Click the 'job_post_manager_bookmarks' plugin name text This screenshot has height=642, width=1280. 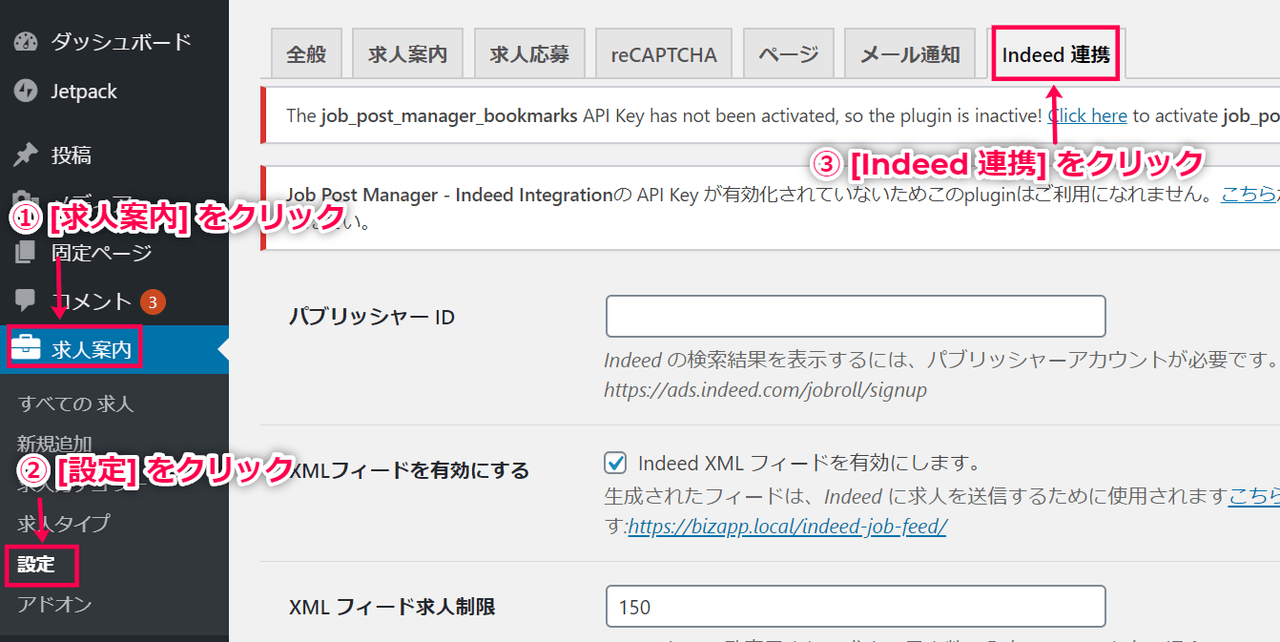tap(450, 115)
